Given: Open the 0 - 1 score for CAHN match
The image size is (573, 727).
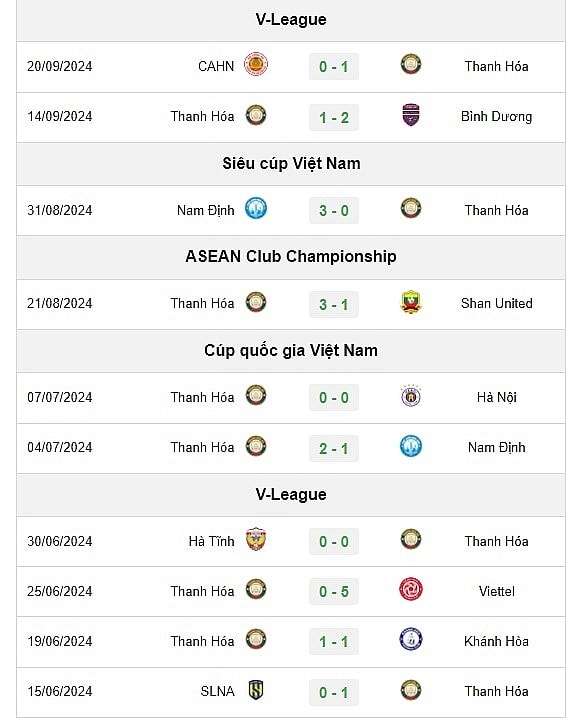Looking at the screenshot, I should click(334, 67).
